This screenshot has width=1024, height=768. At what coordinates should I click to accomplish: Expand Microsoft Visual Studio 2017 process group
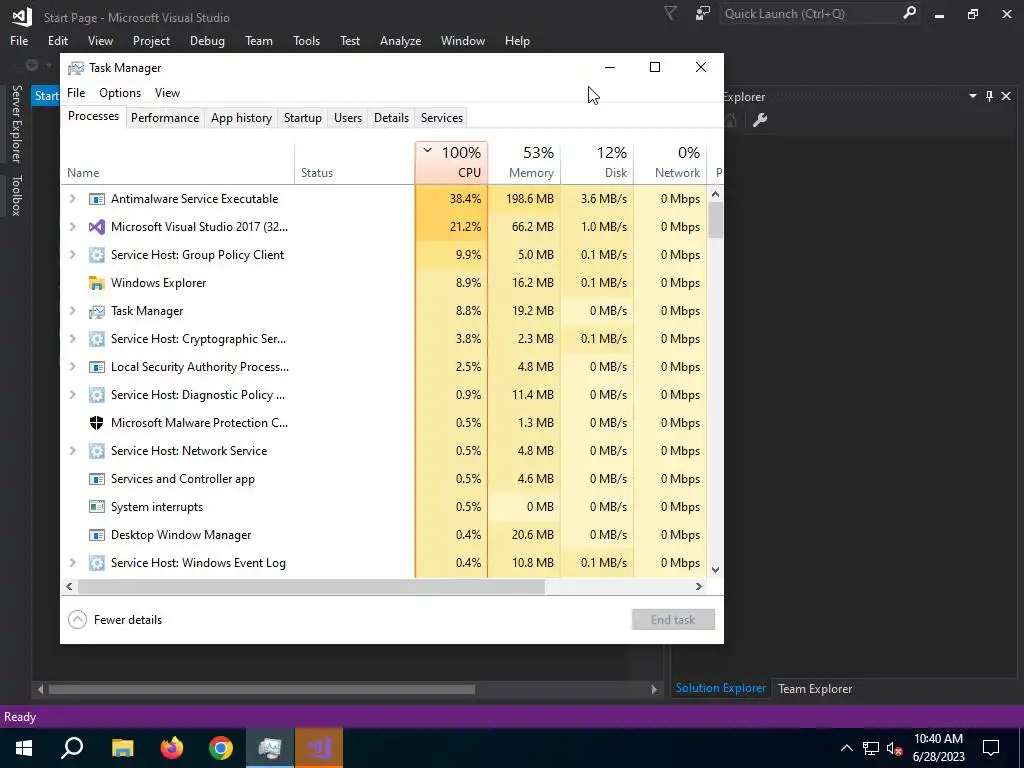point(72,227)
